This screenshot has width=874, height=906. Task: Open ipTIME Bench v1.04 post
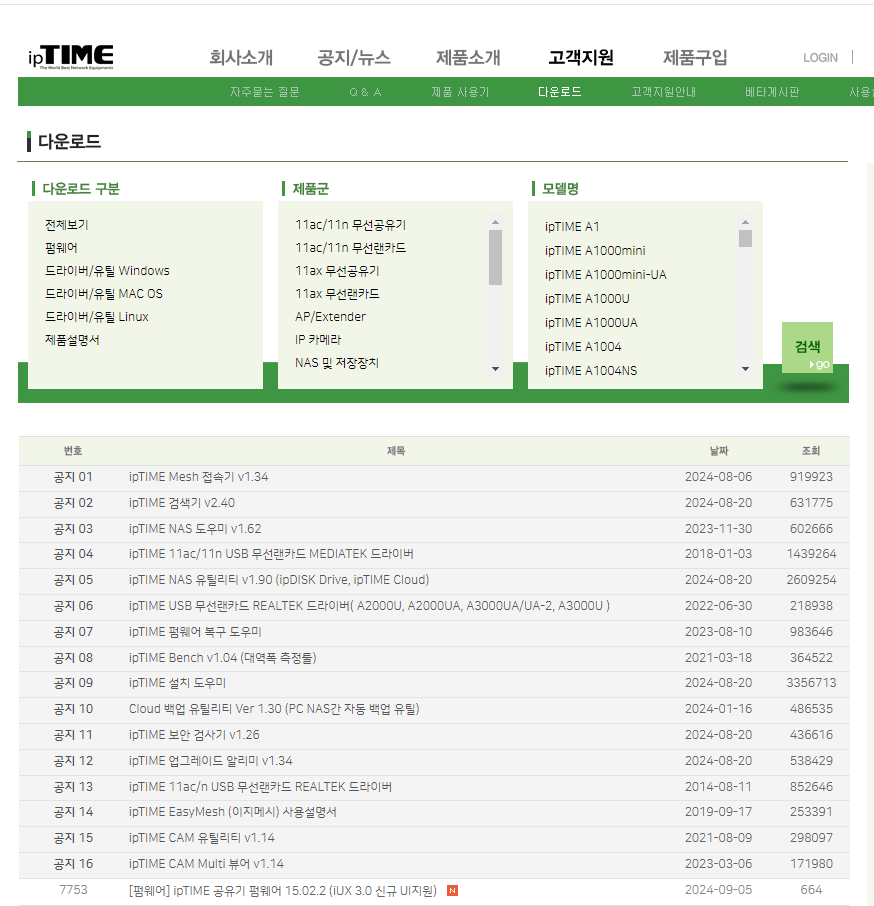(222, 658)
